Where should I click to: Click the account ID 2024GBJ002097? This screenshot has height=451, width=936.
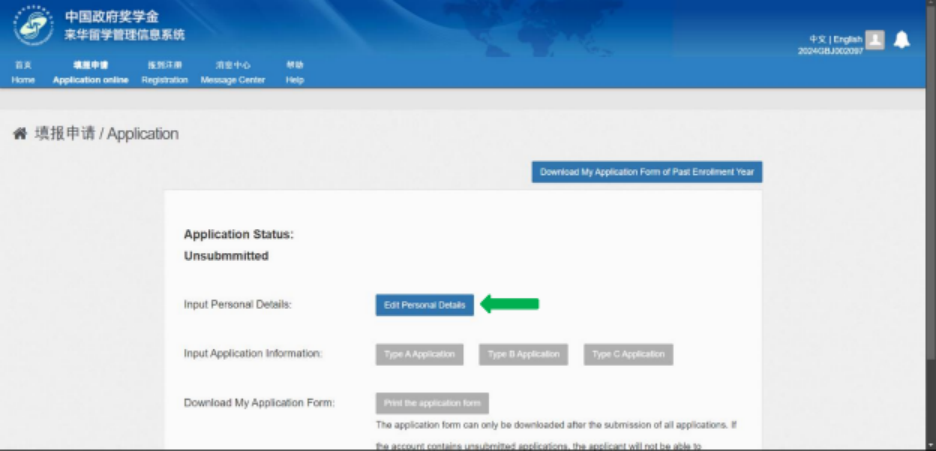pos(830,50)
